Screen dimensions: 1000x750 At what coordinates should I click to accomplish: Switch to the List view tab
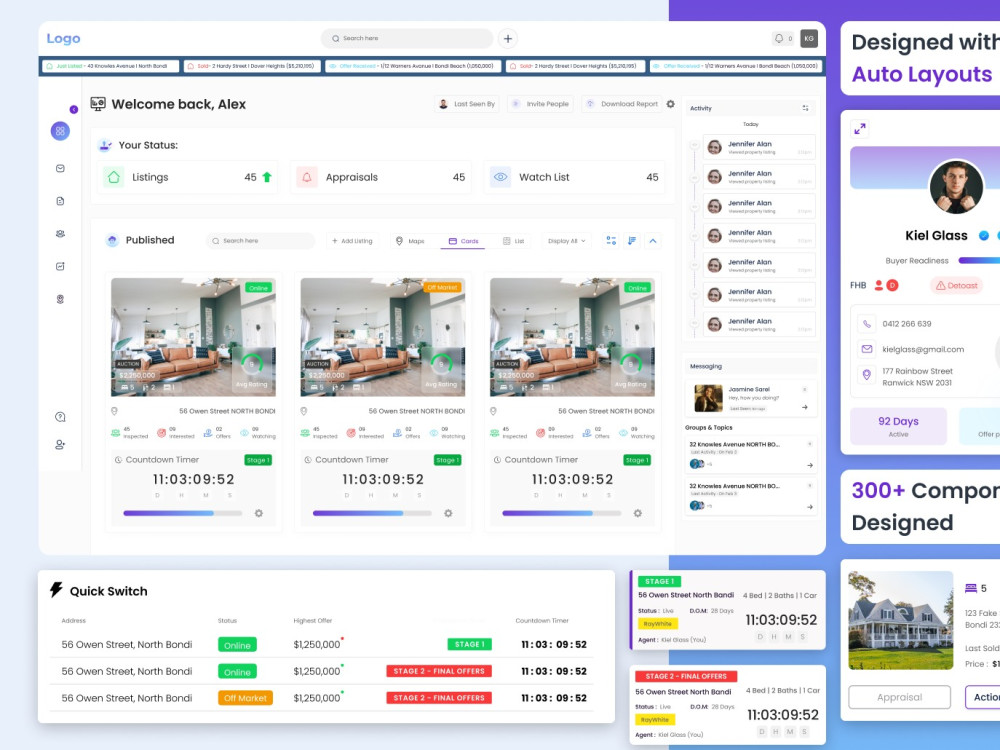[x=516, y=240]
